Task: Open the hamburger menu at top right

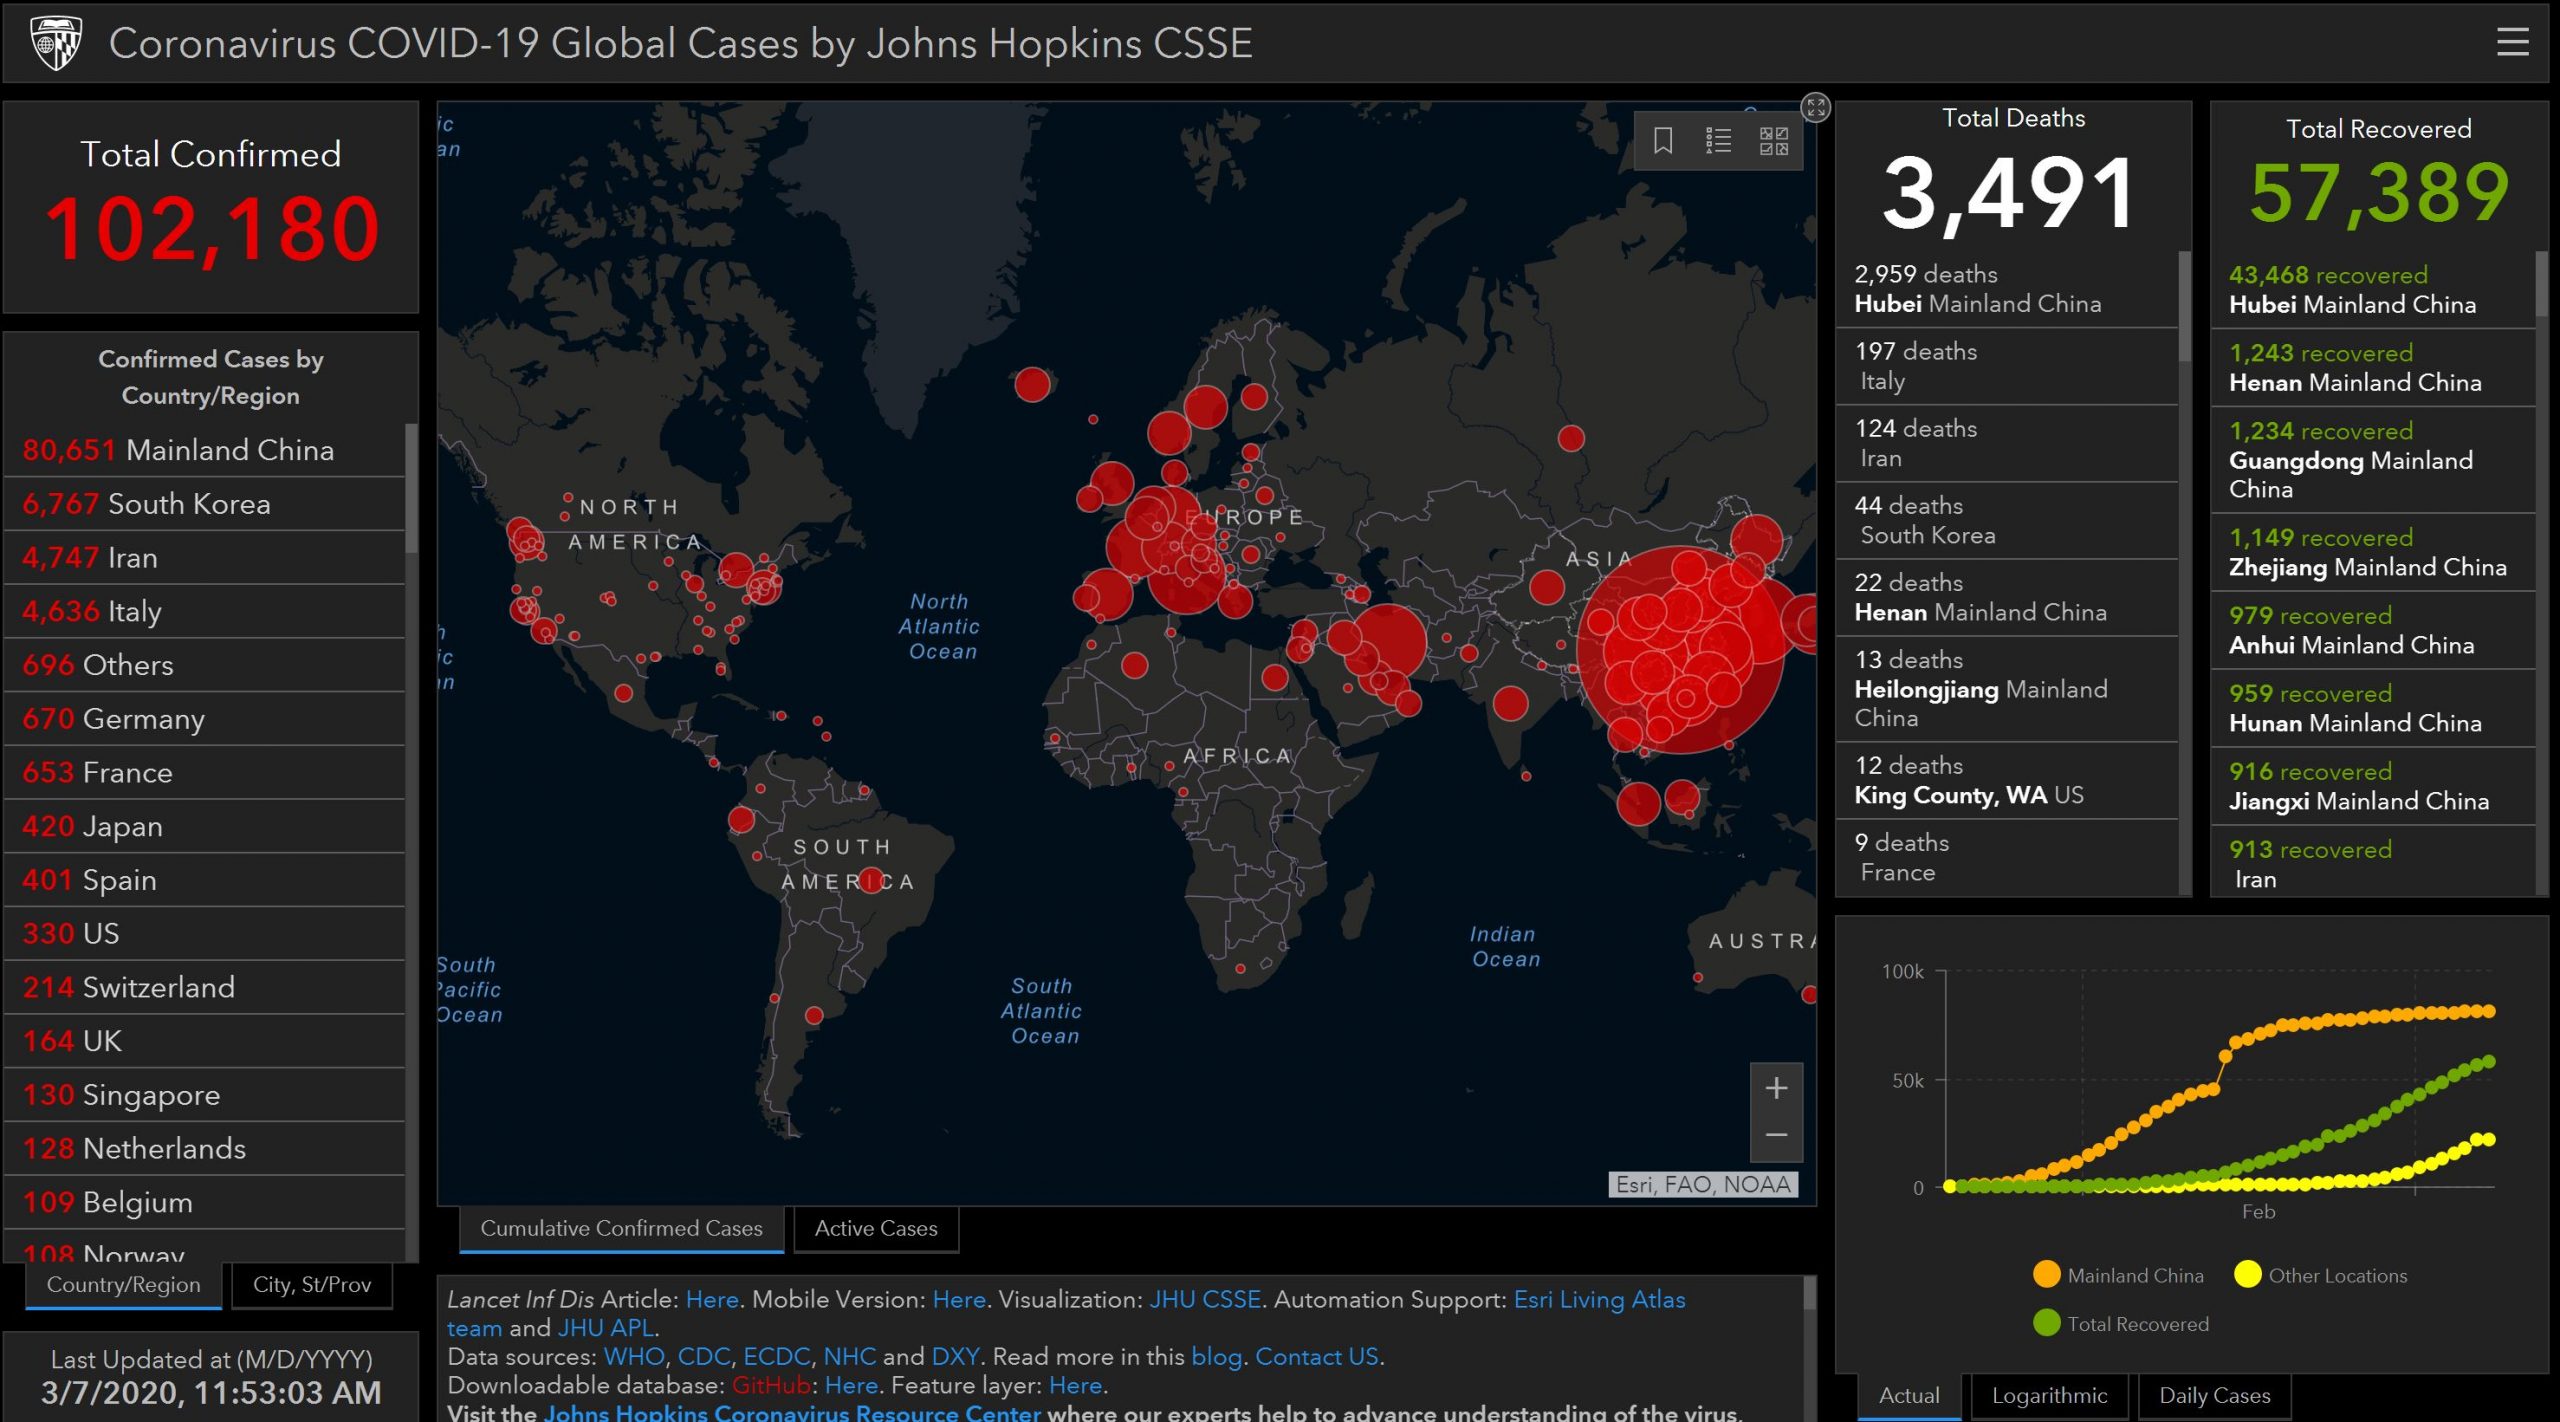Action: 2511,42
